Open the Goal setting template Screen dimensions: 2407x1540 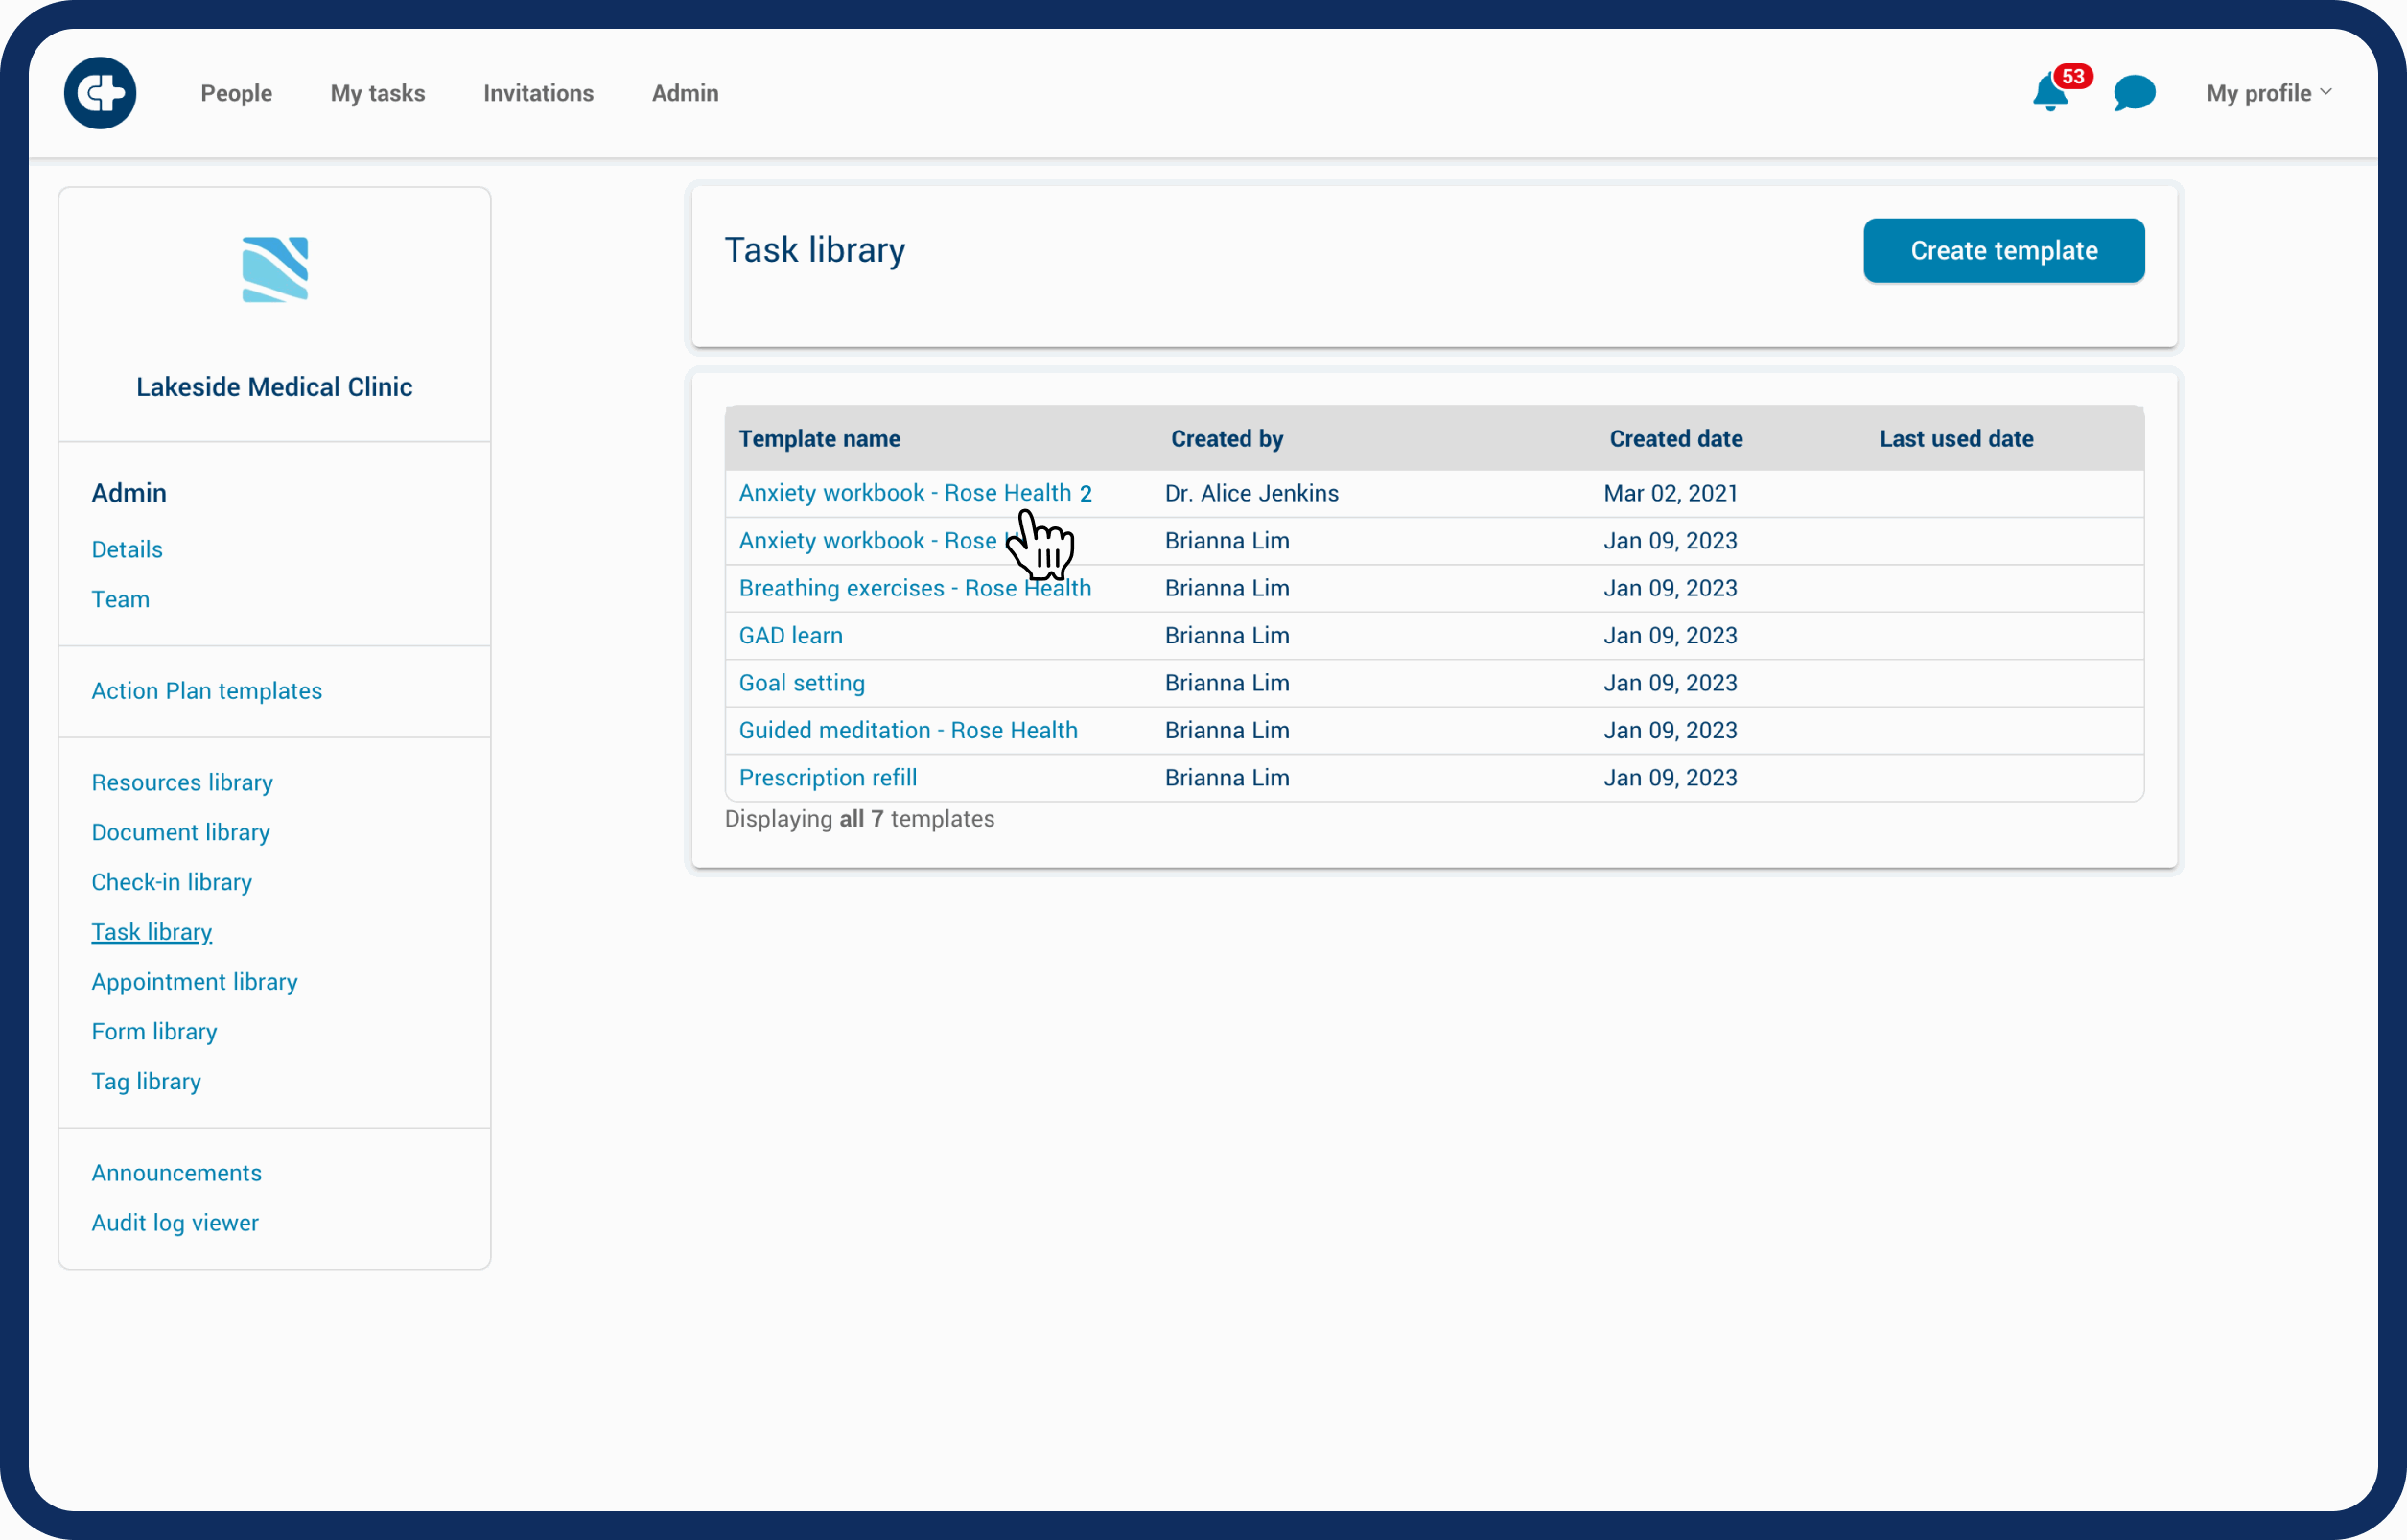pos(801,683)
